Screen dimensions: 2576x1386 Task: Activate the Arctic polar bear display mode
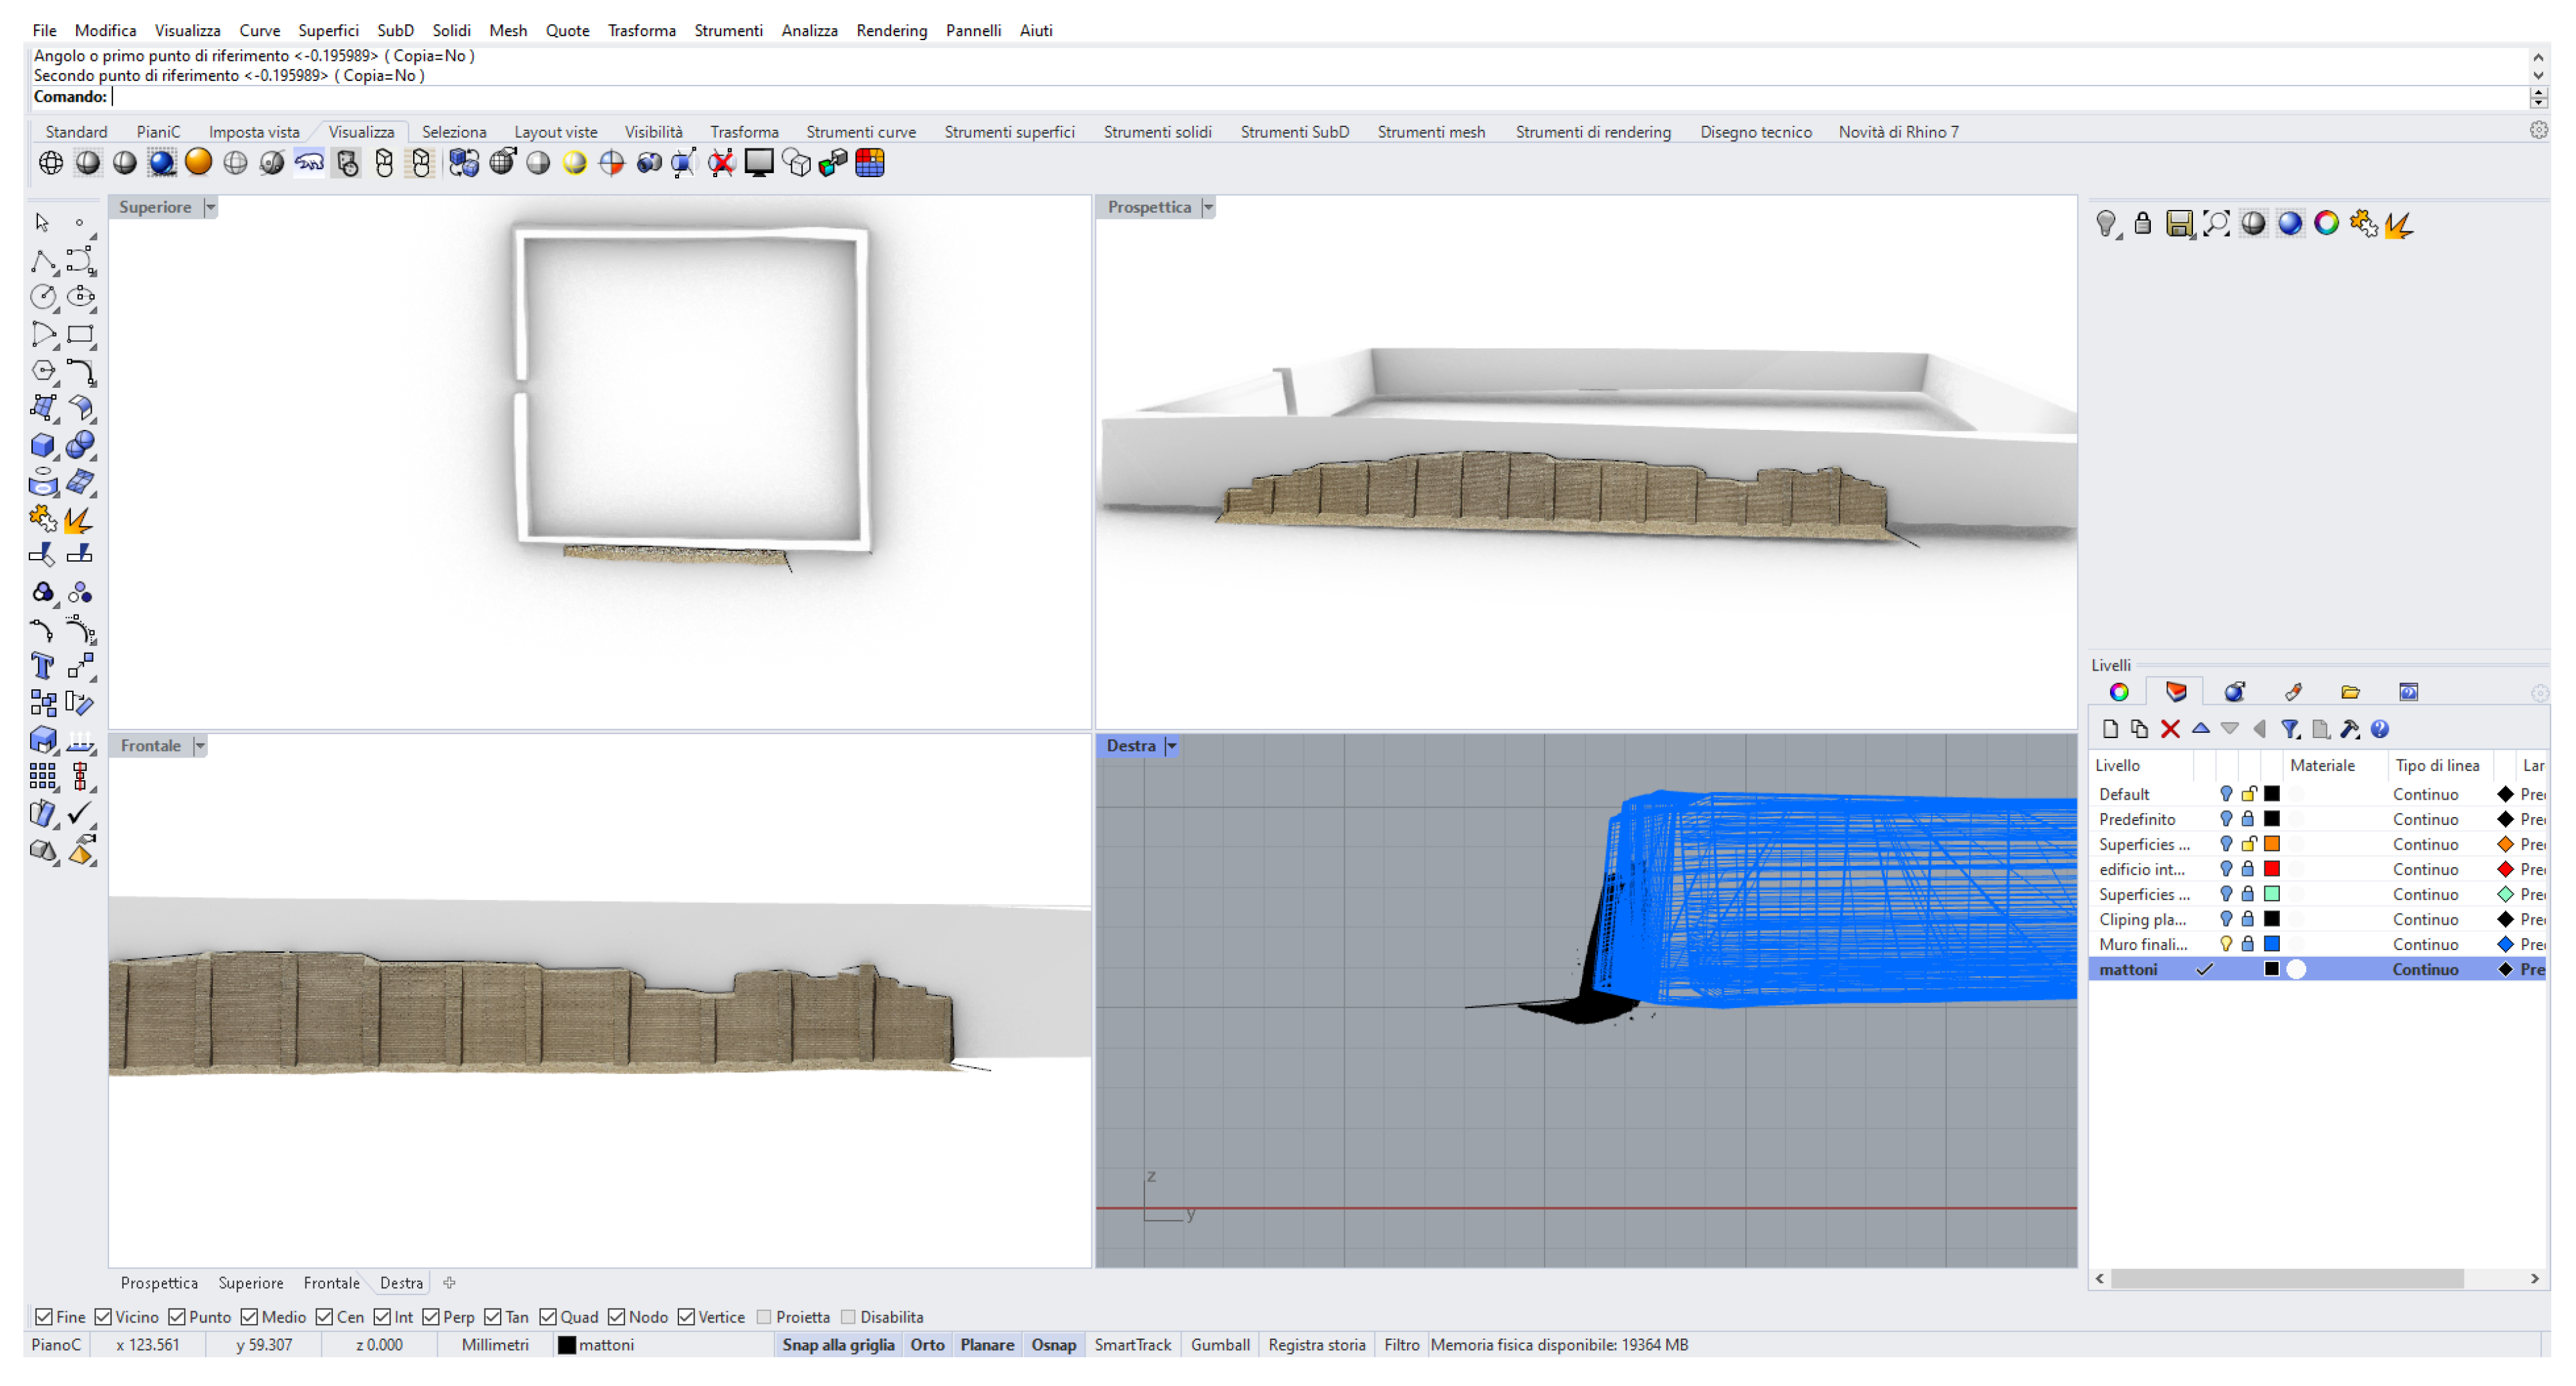(x=309, y=163)
